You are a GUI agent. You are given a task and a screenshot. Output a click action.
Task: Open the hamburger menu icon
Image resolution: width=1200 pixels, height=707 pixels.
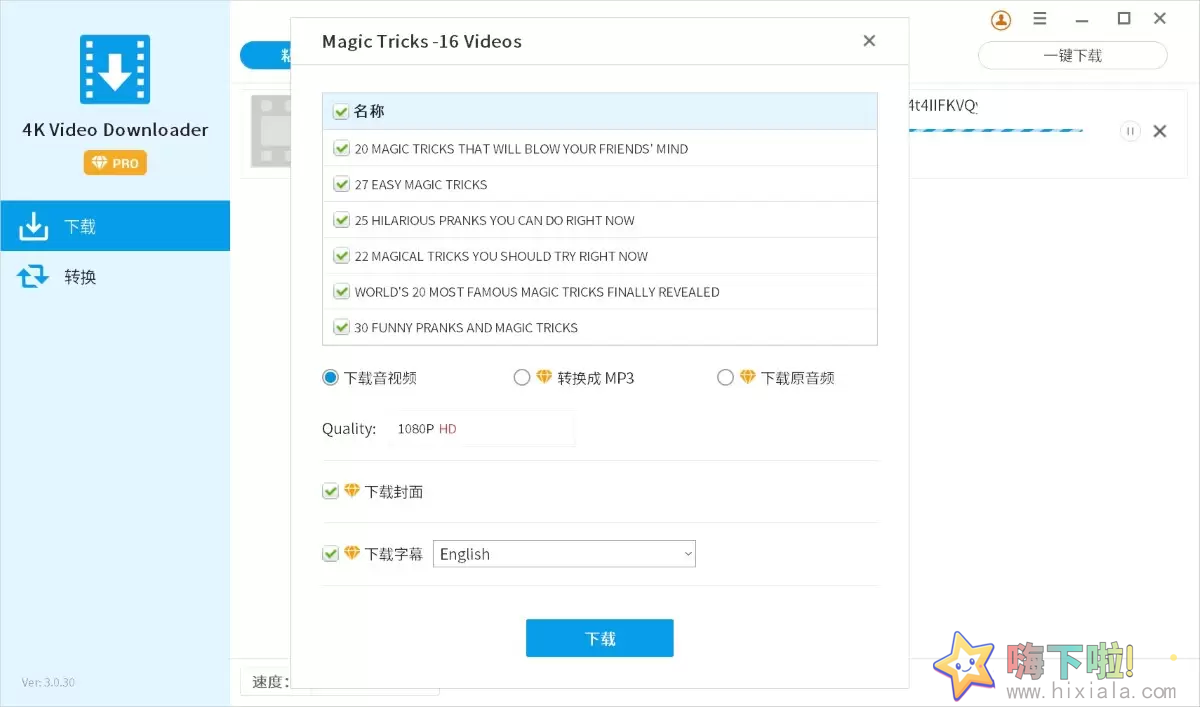pos(1040,19)
